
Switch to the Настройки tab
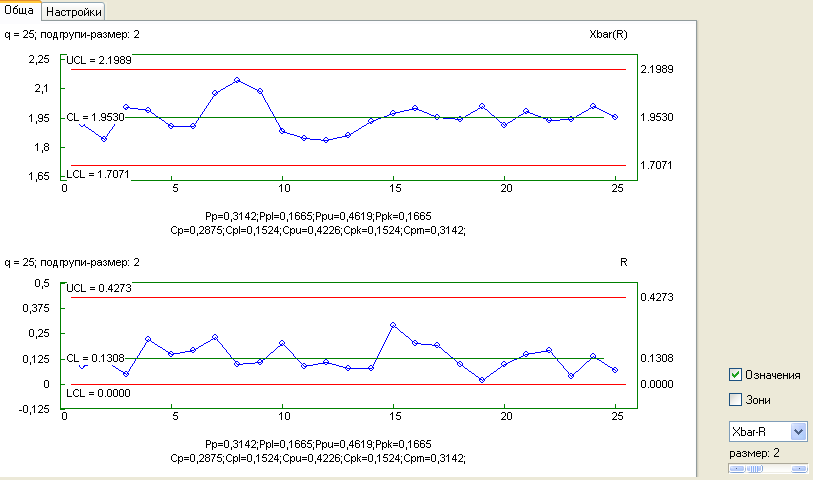[75, 10]
